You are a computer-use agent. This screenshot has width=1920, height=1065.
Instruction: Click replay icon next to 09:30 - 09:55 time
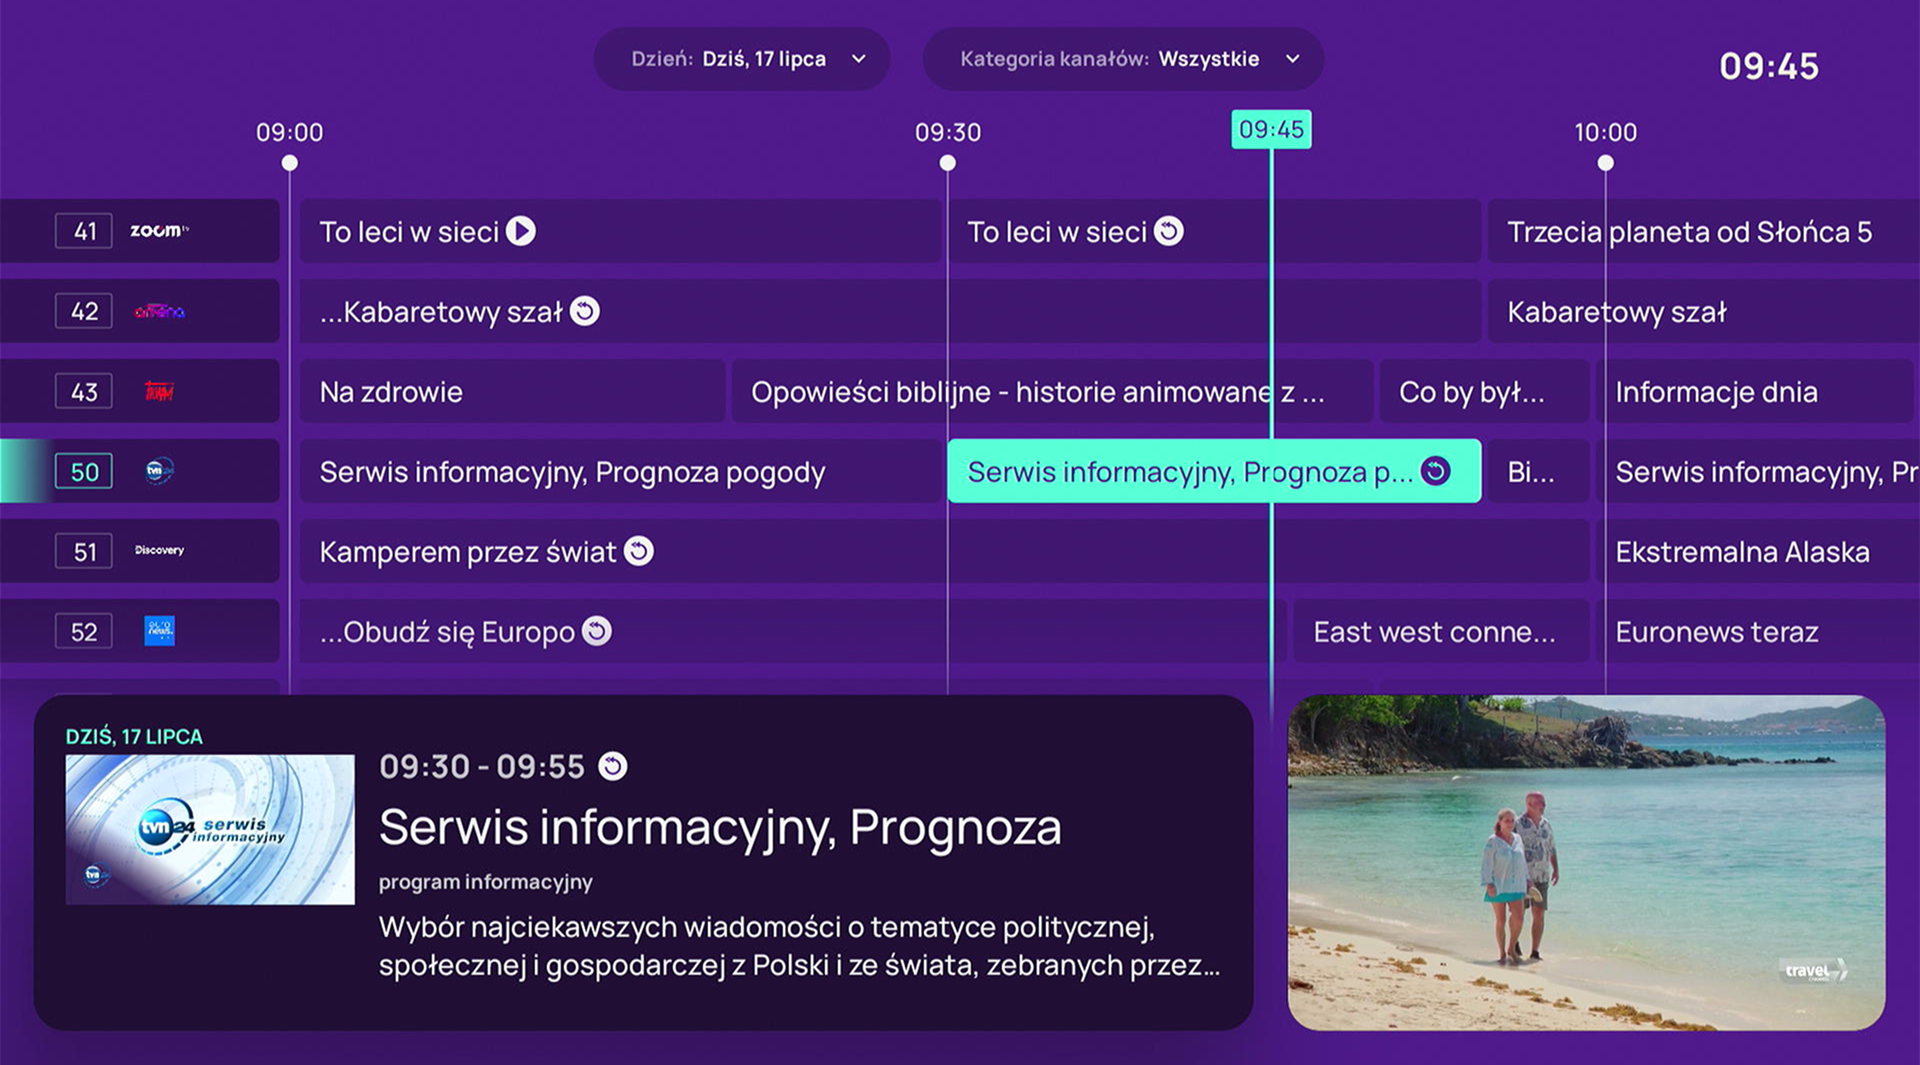(613, 767)
